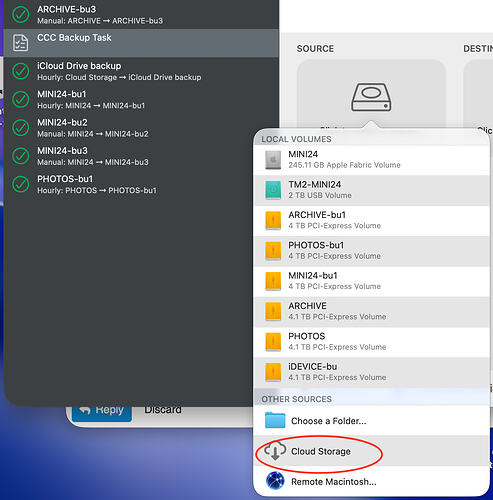Image resolution: width=493 pixels, height=500 pixels.
Task: Click "245.11 GB Apple Fabric Volume" text
Action: coord(344,165)
